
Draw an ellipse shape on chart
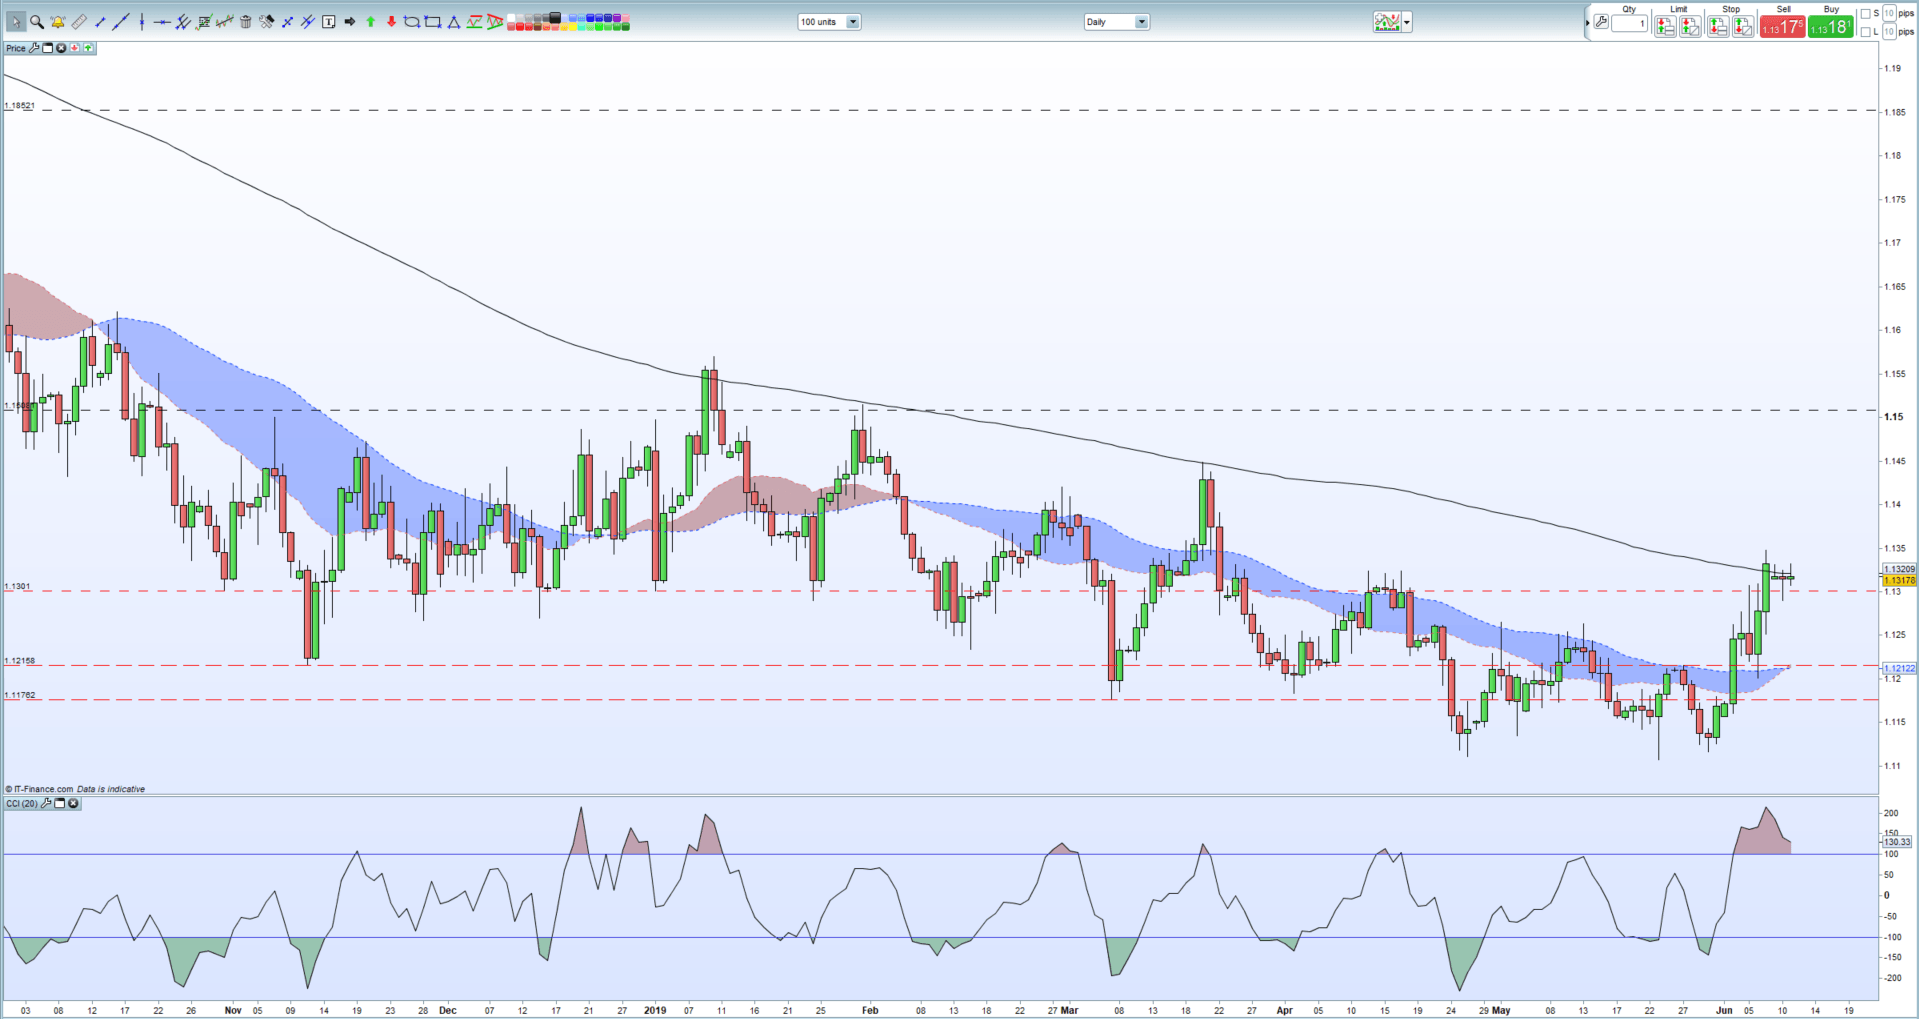coord(411,21)
